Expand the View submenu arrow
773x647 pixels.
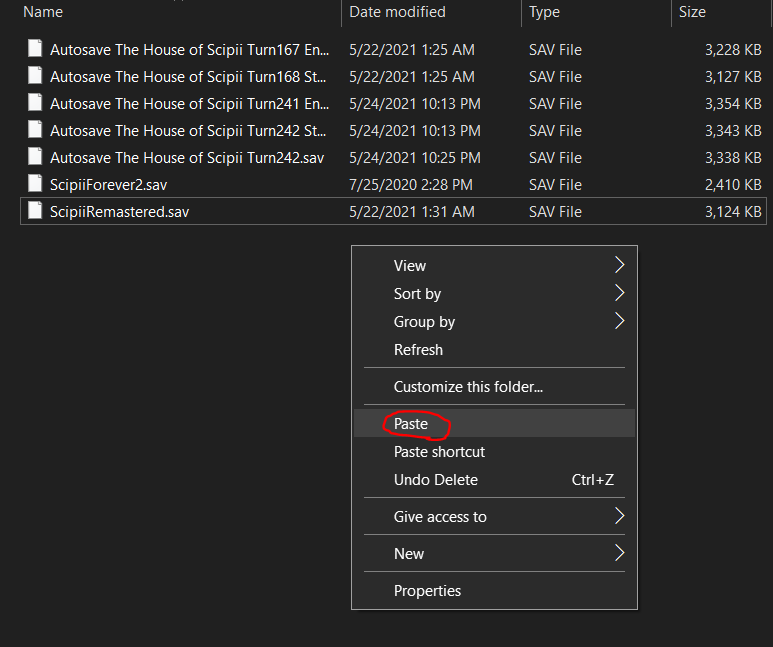pyautogui.click(x=619, y=266)
